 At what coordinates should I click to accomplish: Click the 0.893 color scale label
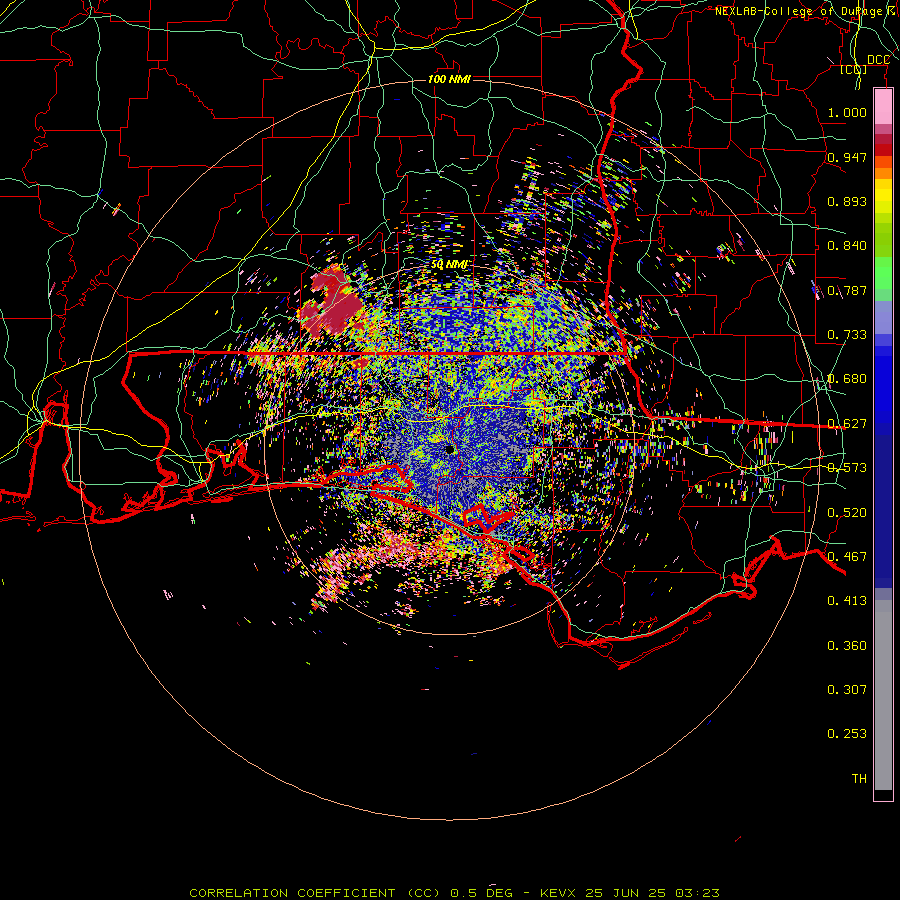coord(847,201)
